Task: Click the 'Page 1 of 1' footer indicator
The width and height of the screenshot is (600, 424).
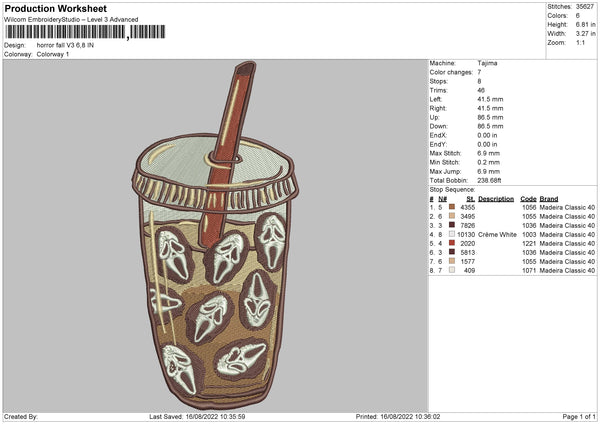Action: (x=579, y=416)
